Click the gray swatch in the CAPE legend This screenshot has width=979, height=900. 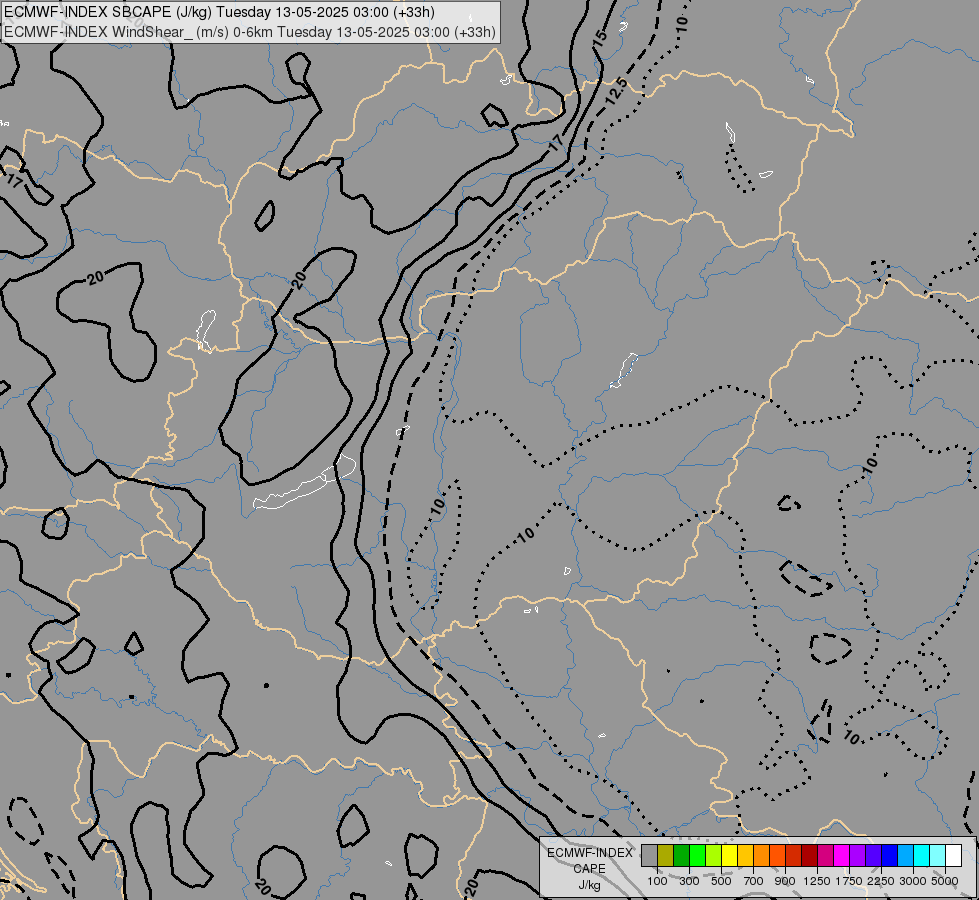(649, 855)
